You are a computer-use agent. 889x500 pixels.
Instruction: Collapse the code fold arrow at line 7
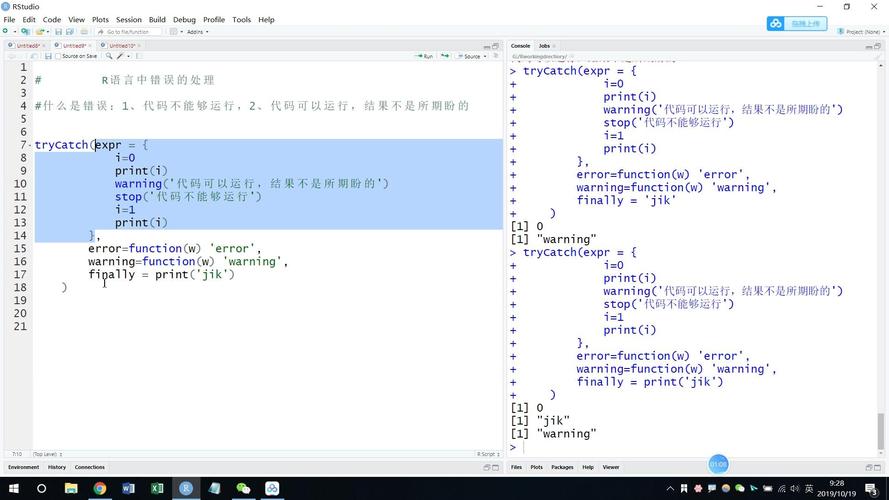tap(29, 145)
